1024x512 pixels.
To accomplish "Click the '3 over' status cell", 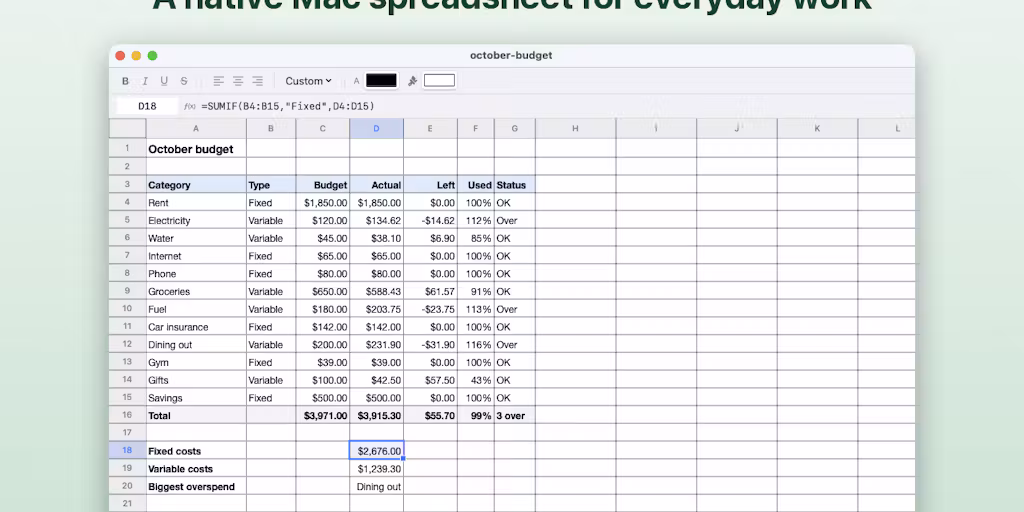I will tap(515, 415).
